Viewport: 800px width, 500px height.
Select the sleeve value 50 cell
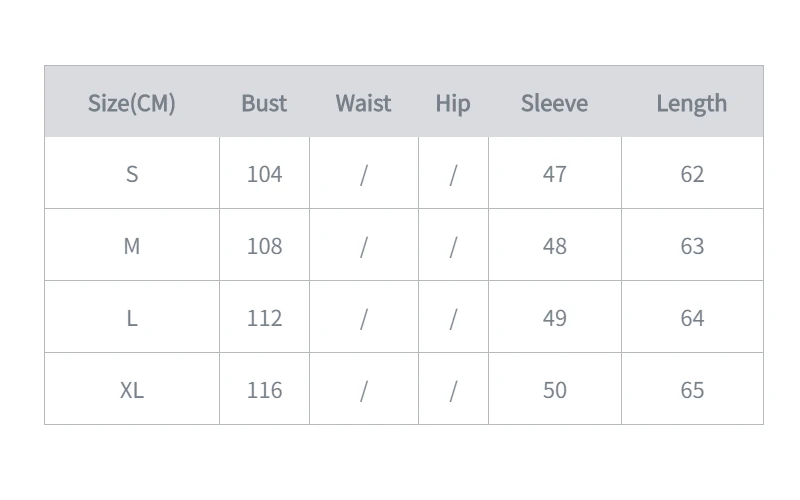(x=555, y=388)
